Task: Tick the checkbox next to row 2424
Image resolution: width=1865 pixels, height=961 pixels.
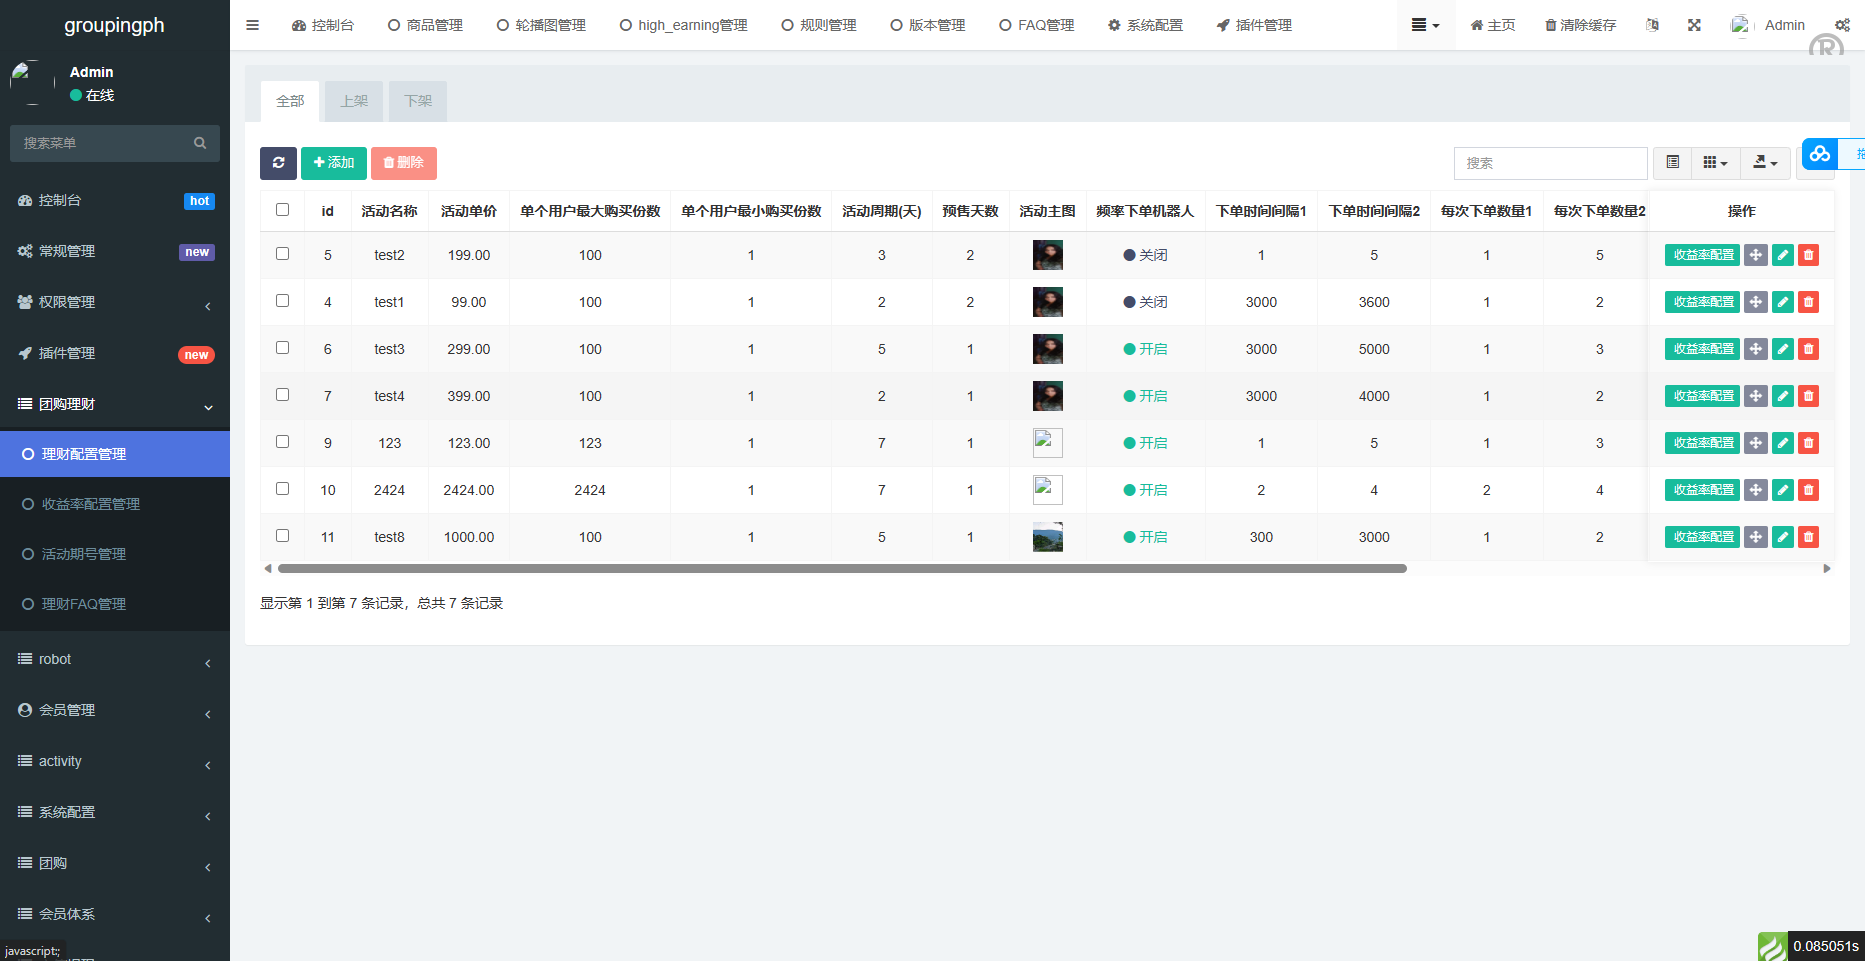Action: (x=283, y=489)
